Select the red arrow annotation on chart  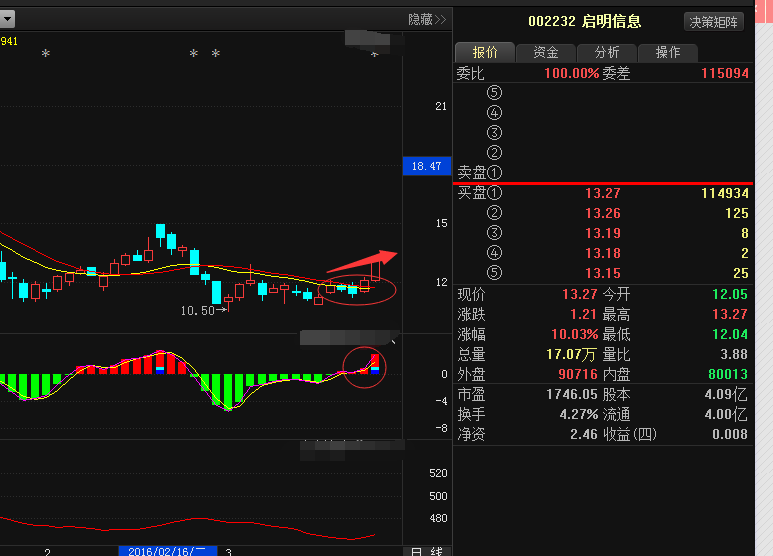361,262
